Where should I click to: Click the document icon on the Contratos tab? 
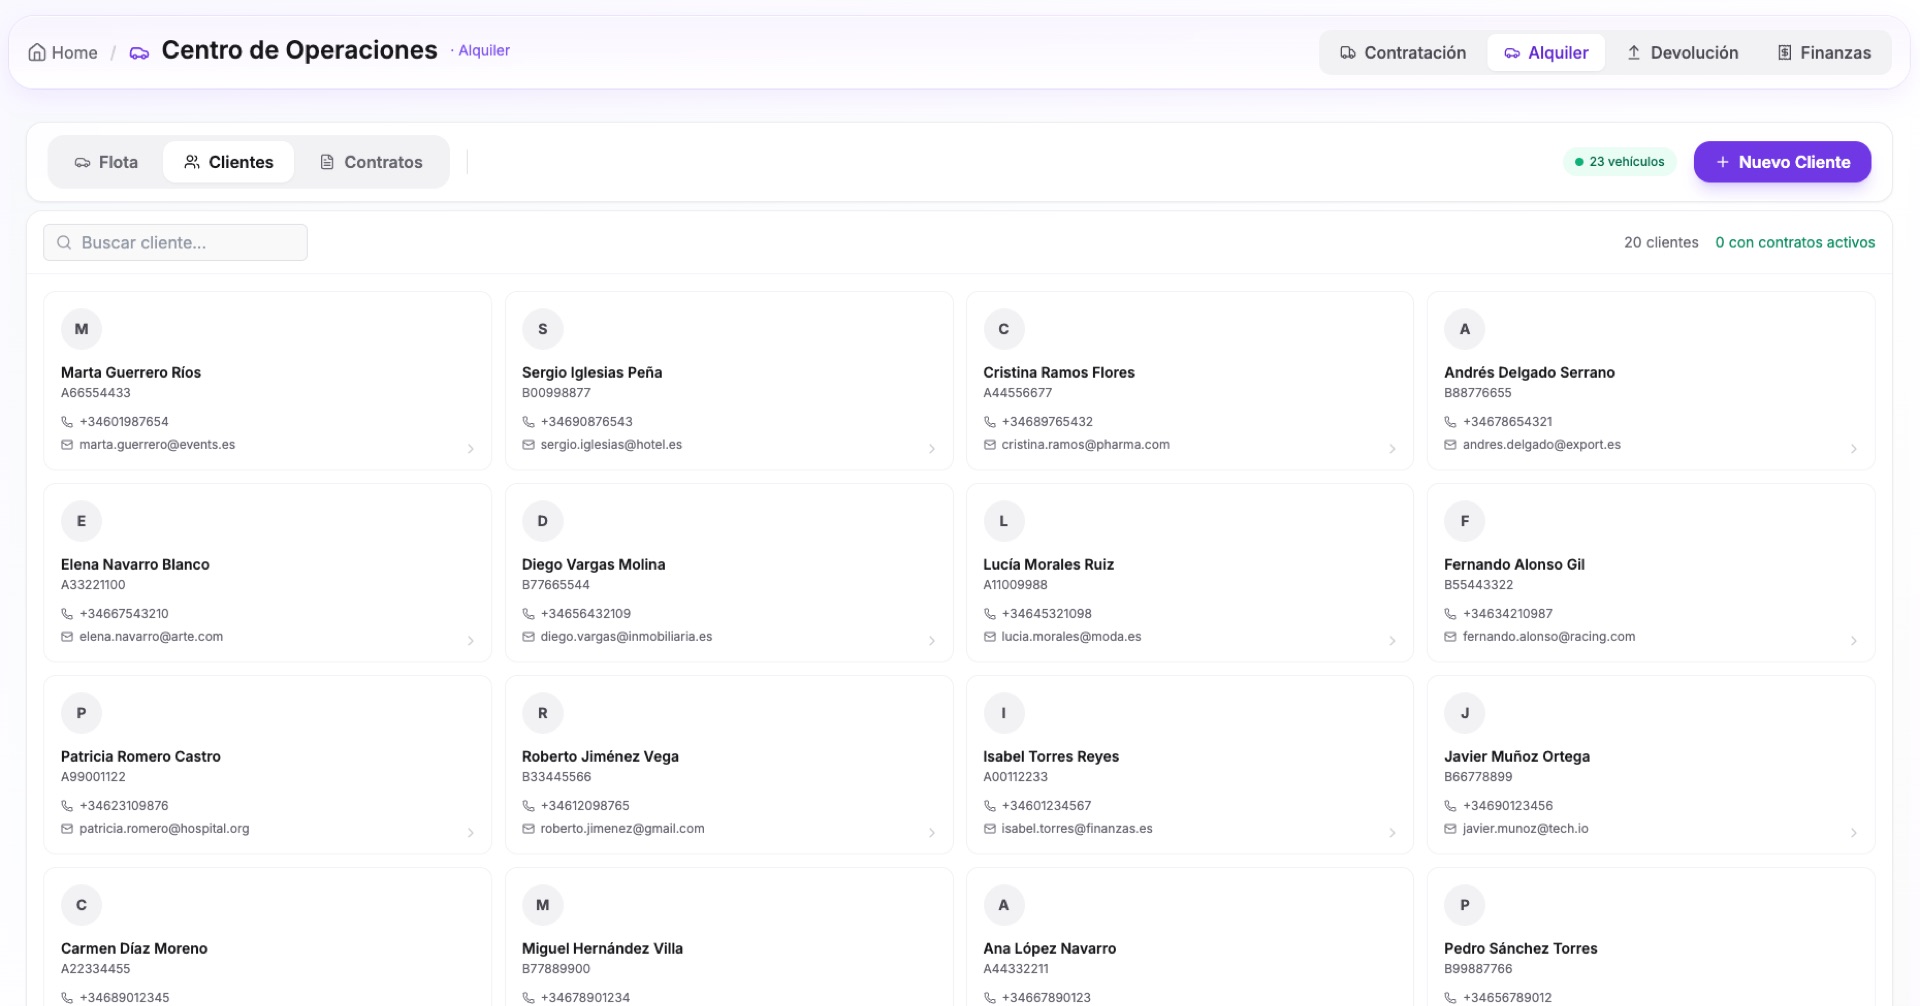325,161
